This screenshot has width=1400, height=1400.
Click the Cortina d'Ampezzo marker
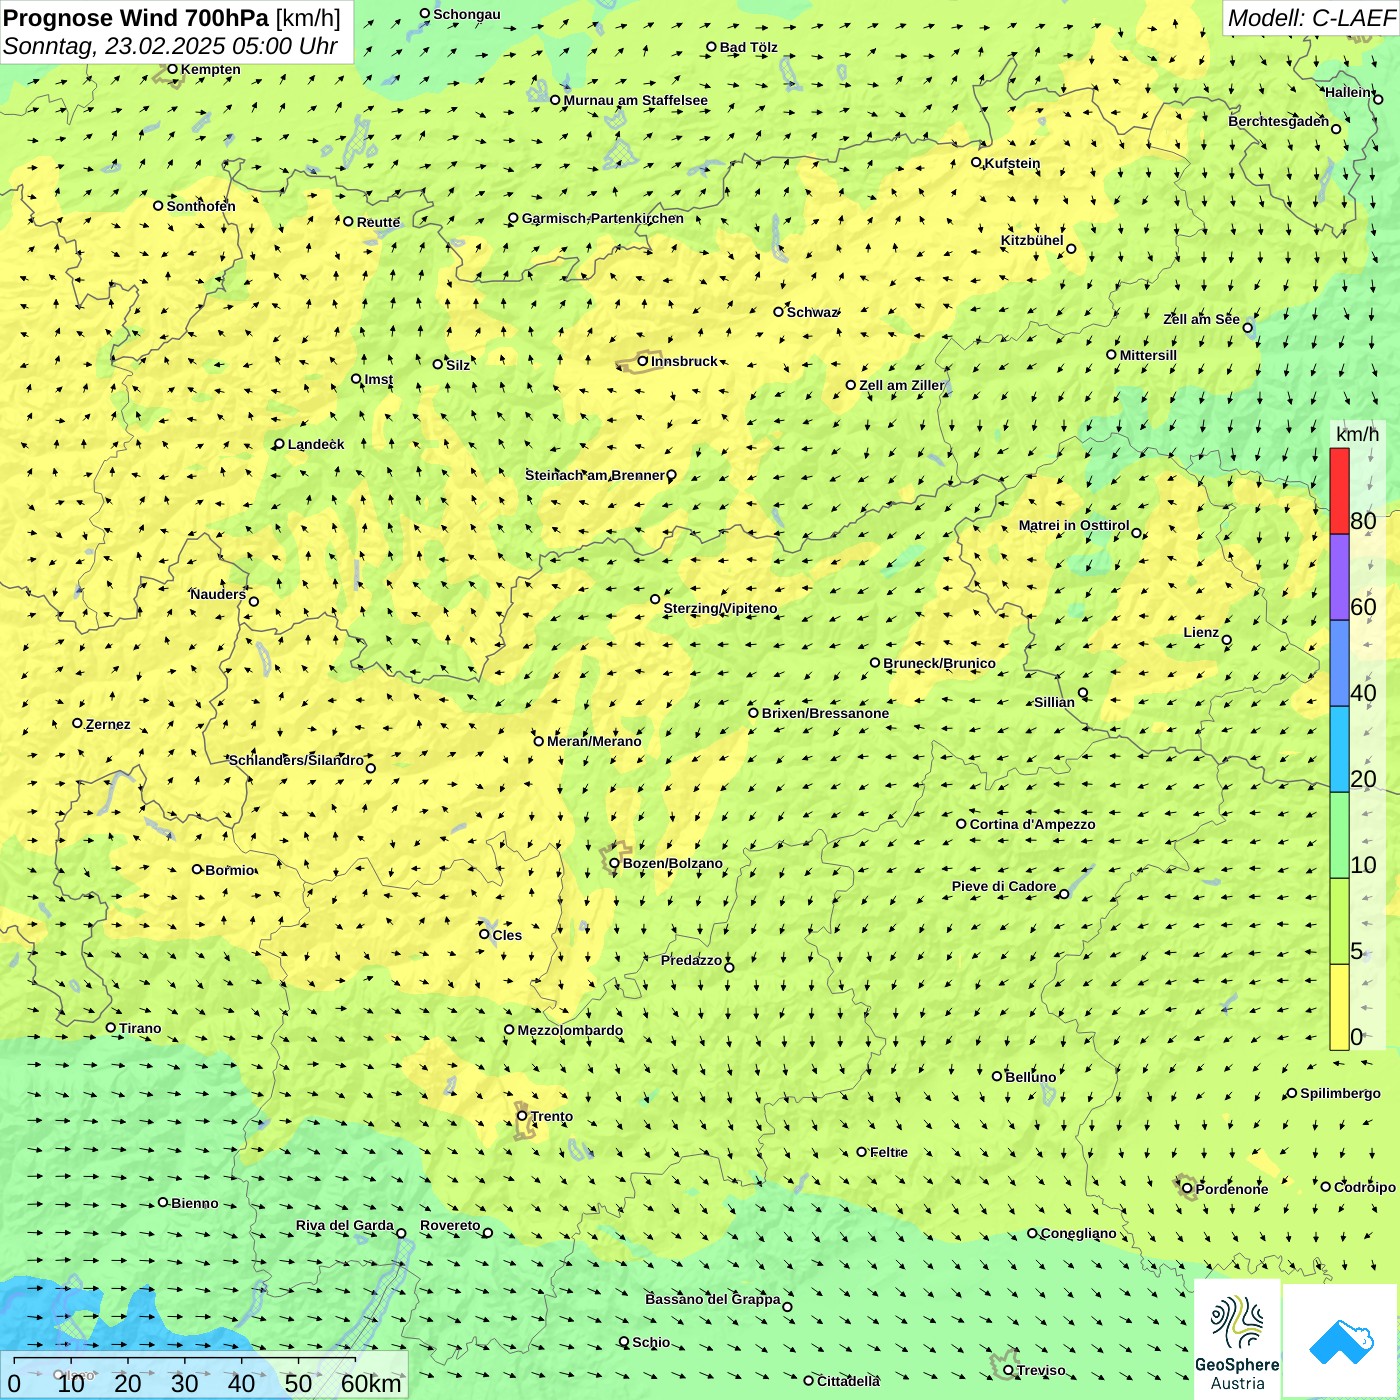coord(961,824)
